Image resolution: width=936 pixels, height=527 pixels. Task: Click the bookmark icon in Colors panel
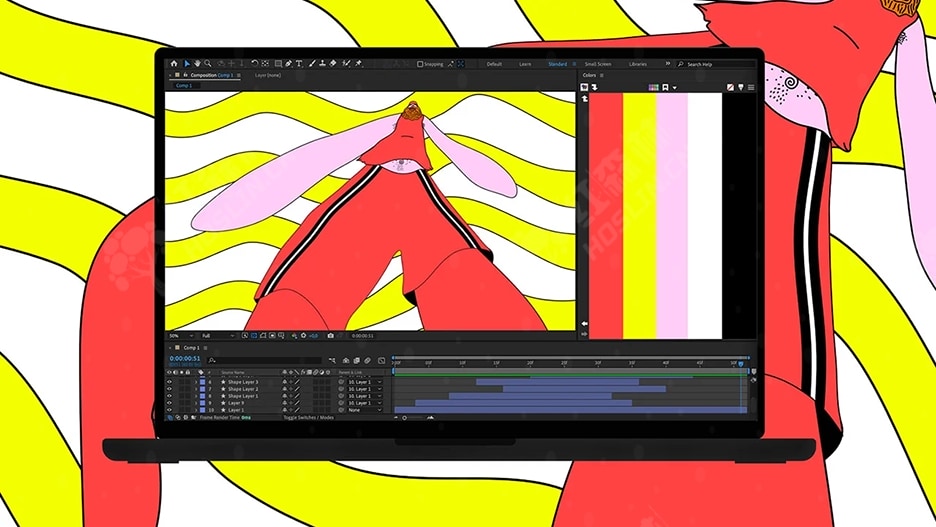pyautogui.click(x=665, y=87)
